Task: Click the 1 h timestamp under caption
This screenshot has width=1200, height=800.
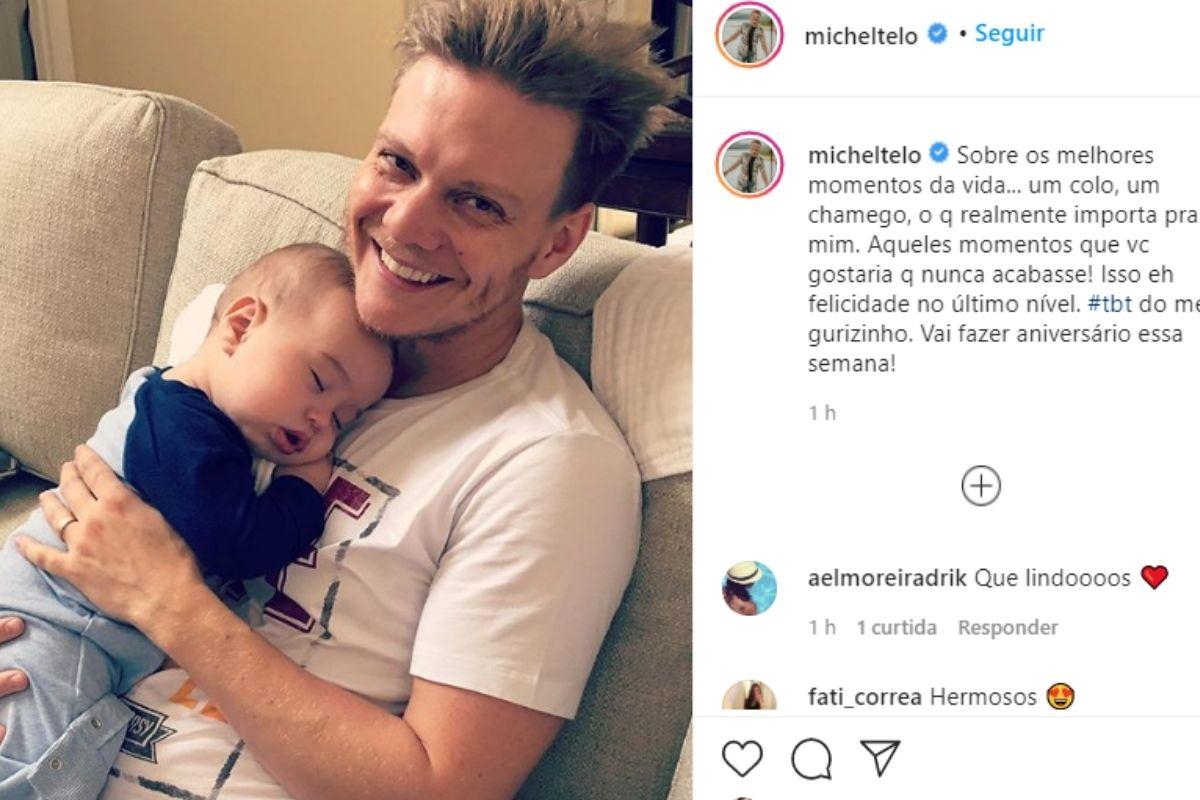Action: tap(822, 413)
